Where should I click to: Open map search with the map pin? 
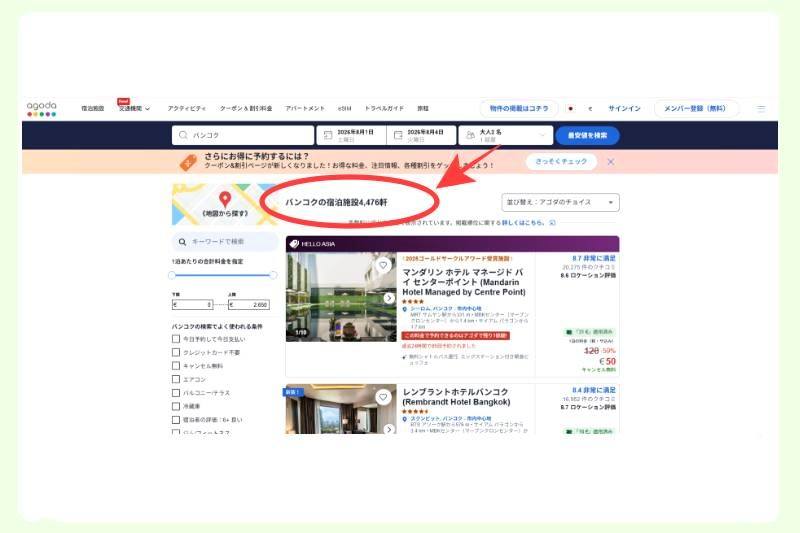coord(224,199)
